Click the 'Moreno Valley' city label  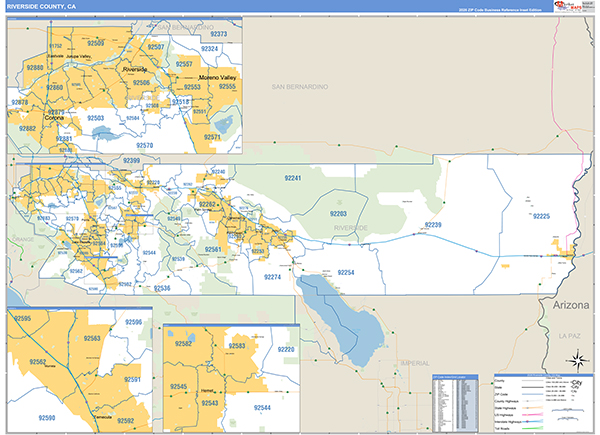(x=217, y=78)
